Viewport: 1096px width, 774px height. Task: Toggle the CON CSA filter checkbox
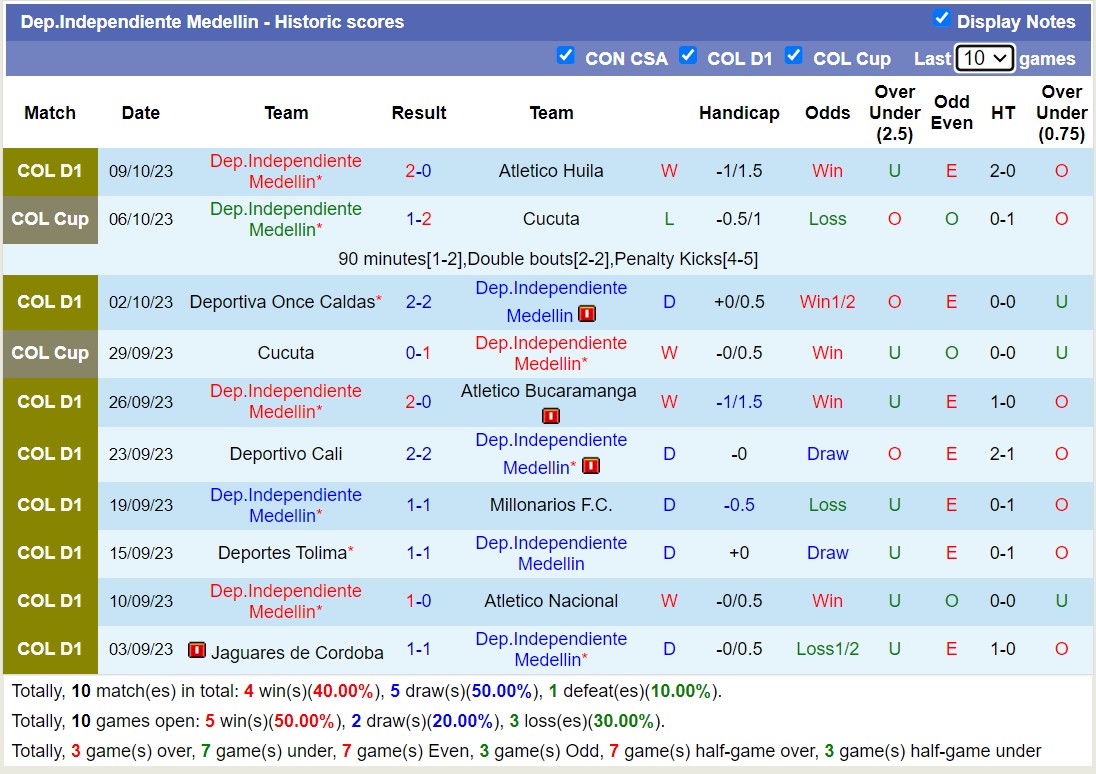(x=566, y=55)
